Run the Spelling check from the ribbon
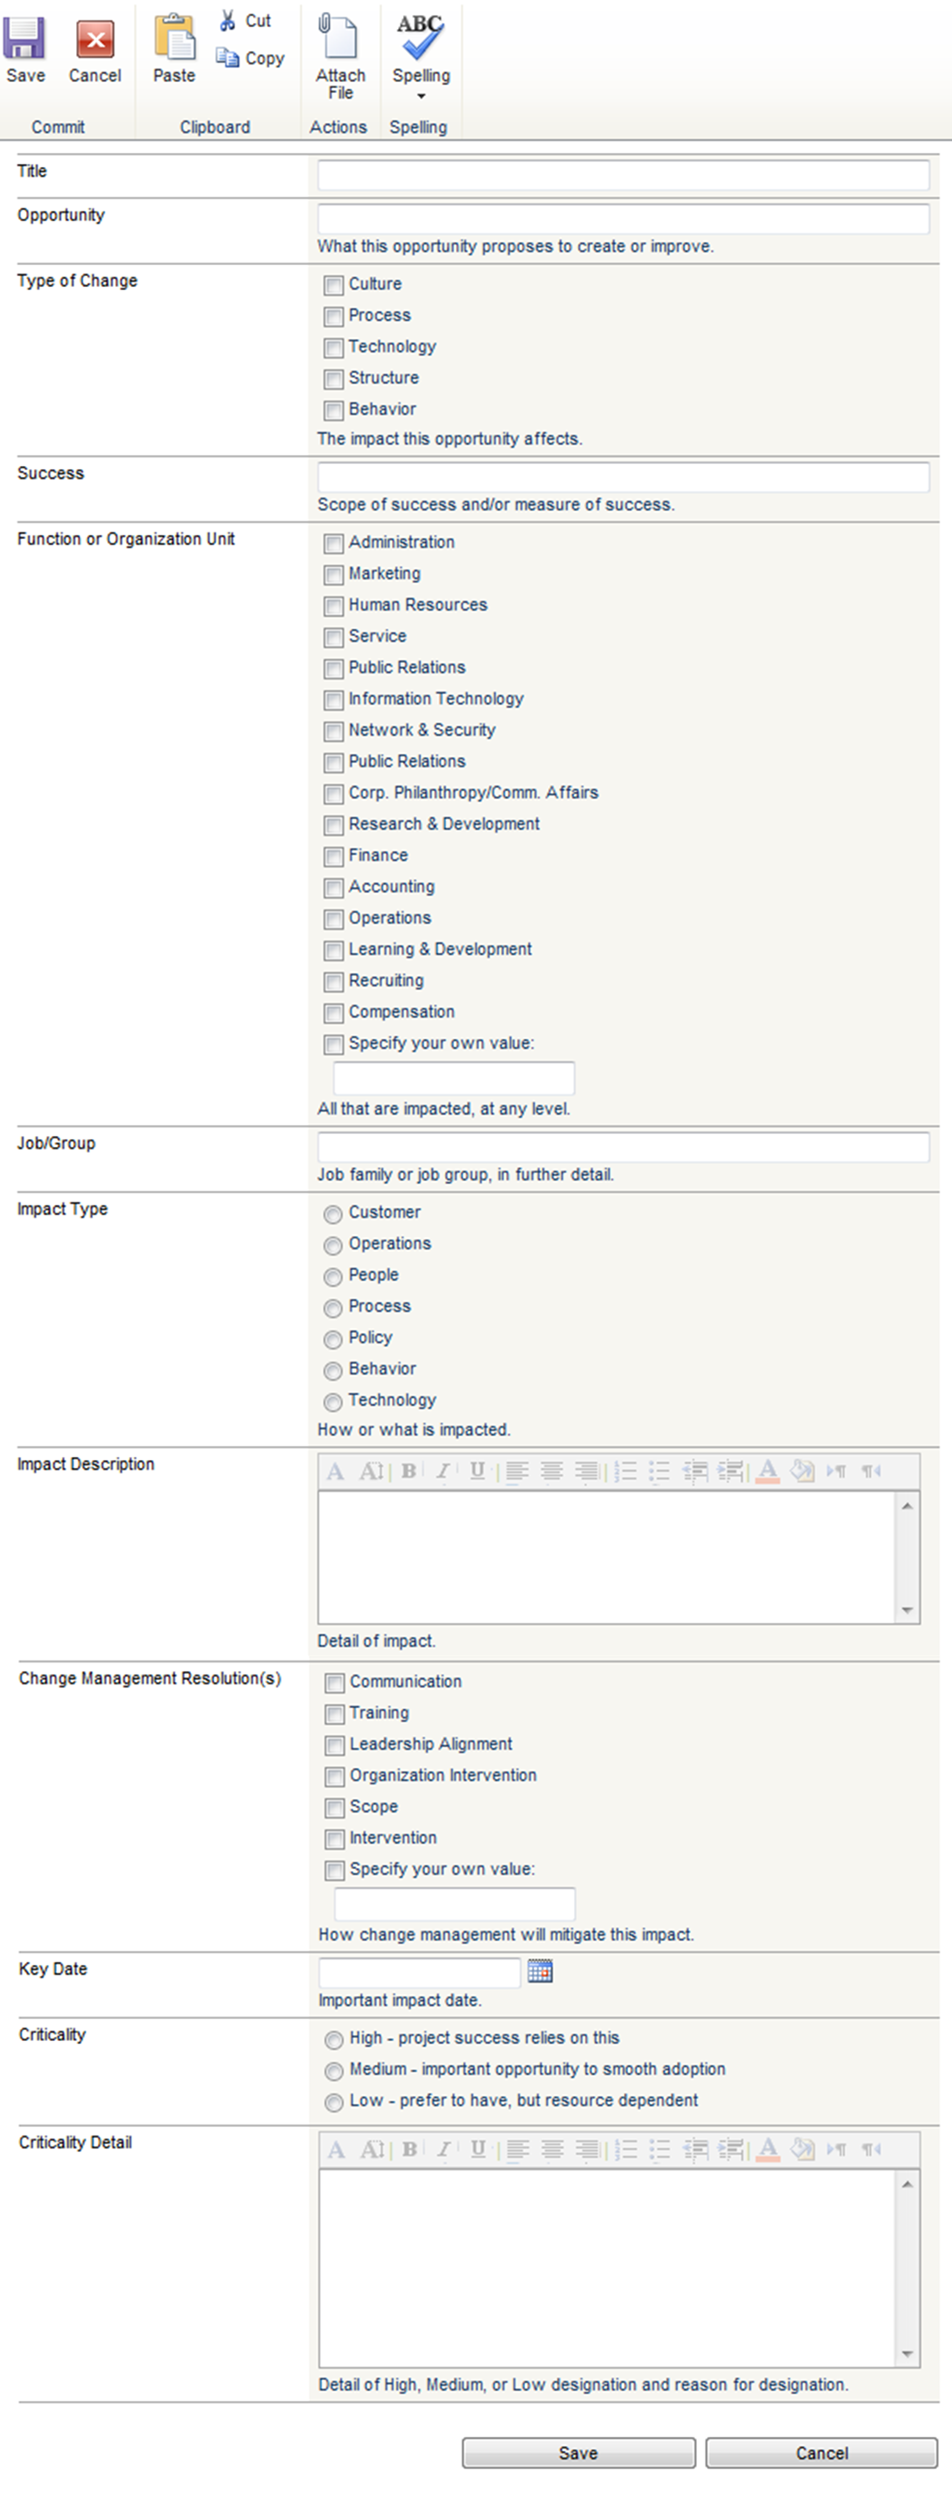 pos(421,38)
